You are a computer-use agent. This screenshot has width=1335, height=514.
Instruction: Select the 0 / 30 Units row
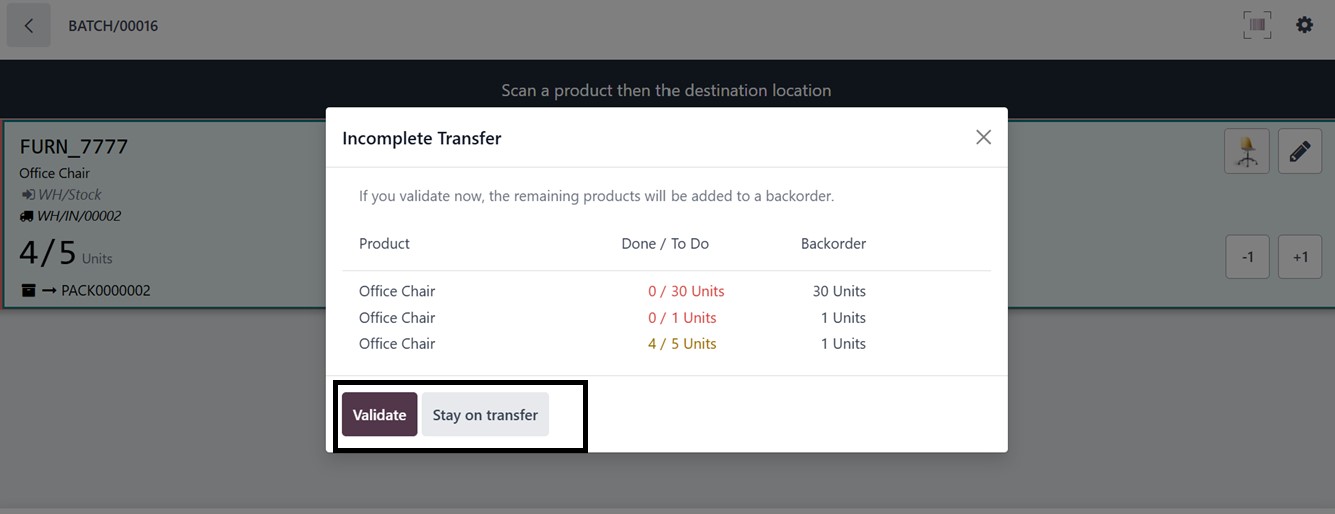click(x=685, y=291)
